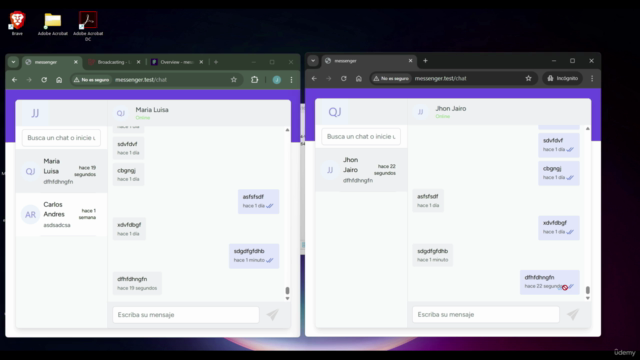
Task: Open three-dot menu in left browser
Action: [291, 80]
